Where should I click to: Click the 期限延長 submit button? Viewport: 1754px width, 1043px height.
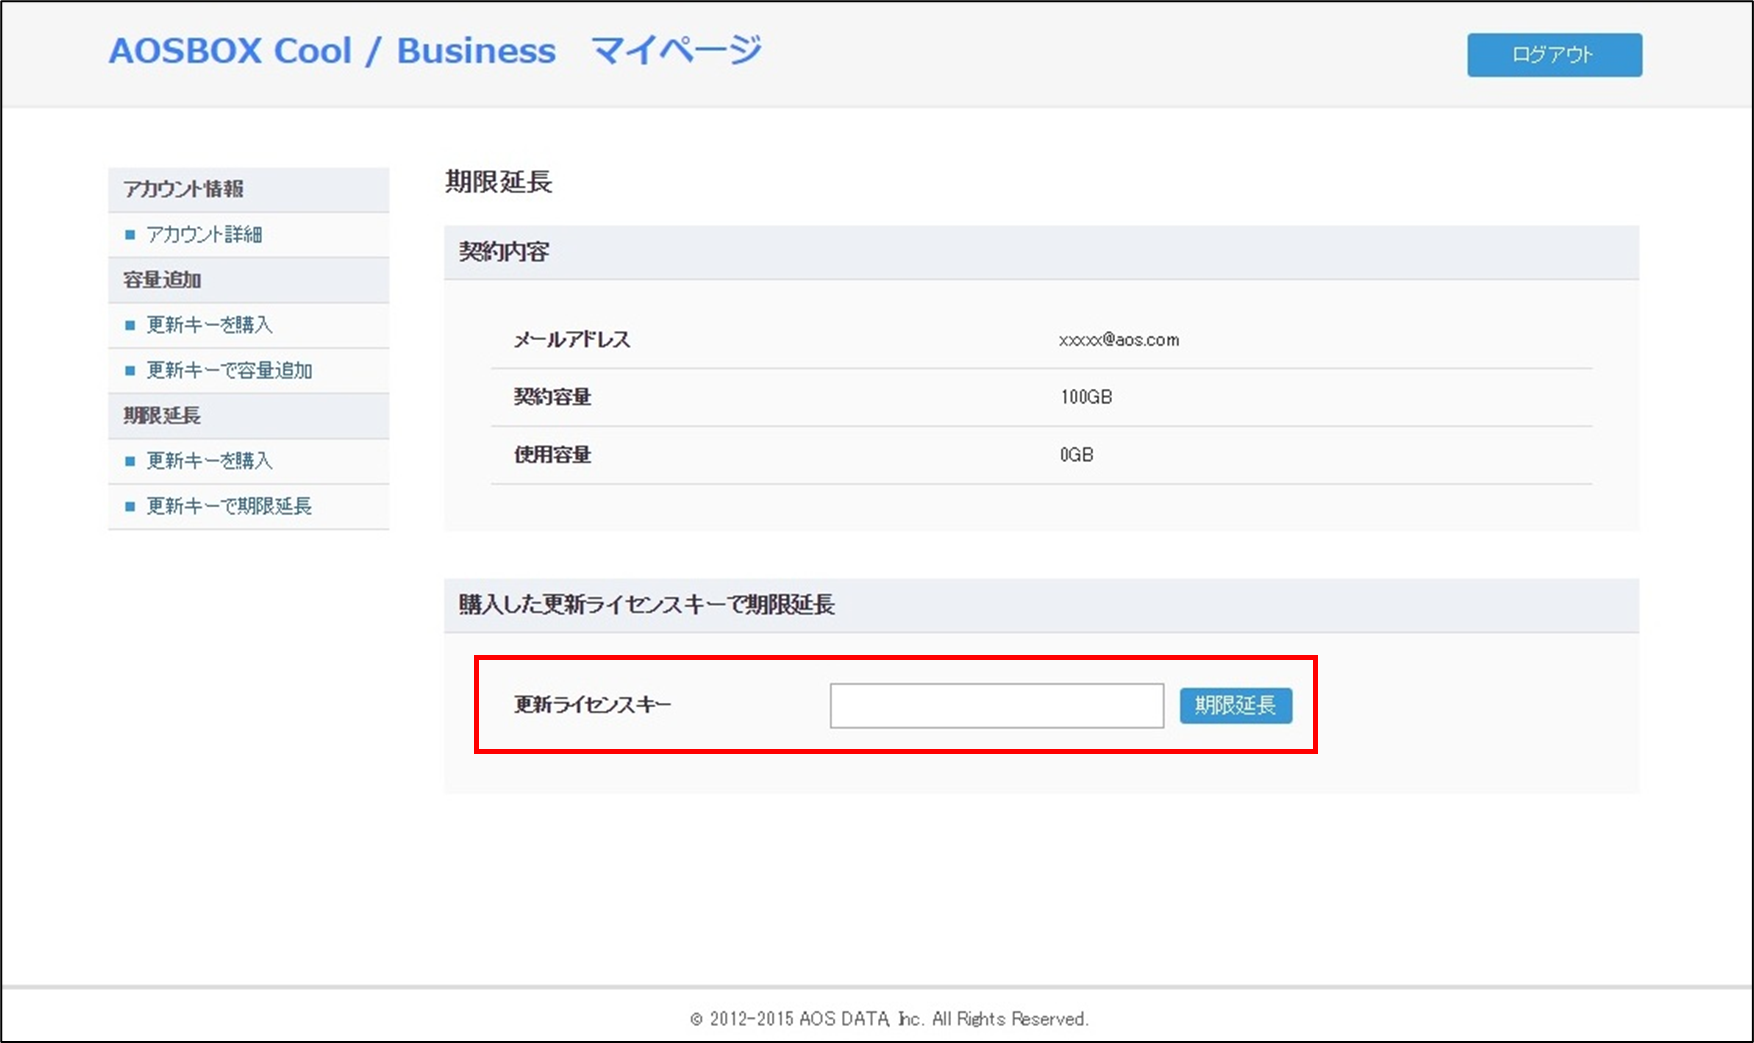[x=1235, y=705]
